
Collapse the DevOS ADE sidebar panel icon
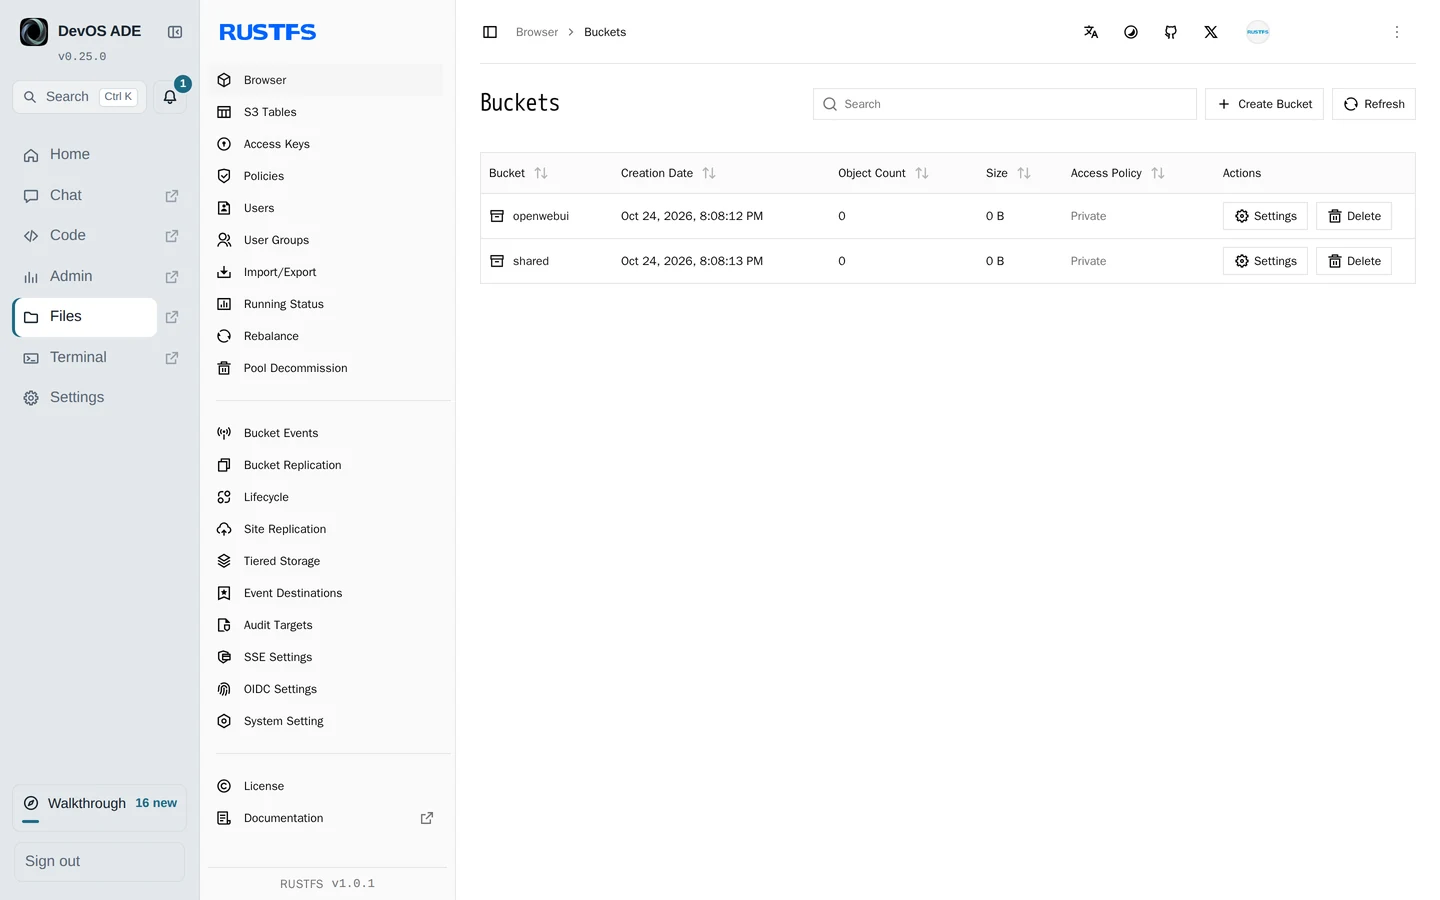coord(175,32)
